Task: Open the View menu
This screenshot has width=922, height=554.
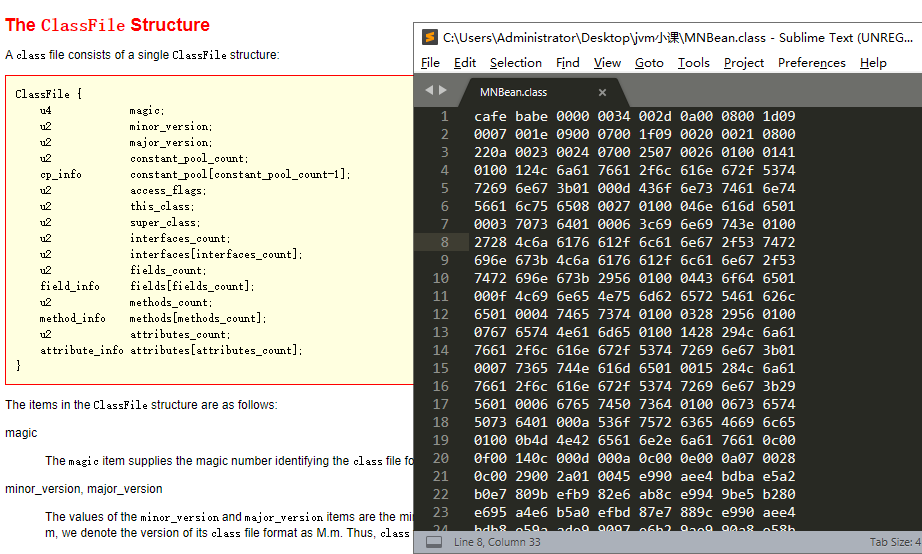Action: click(607, 63)
